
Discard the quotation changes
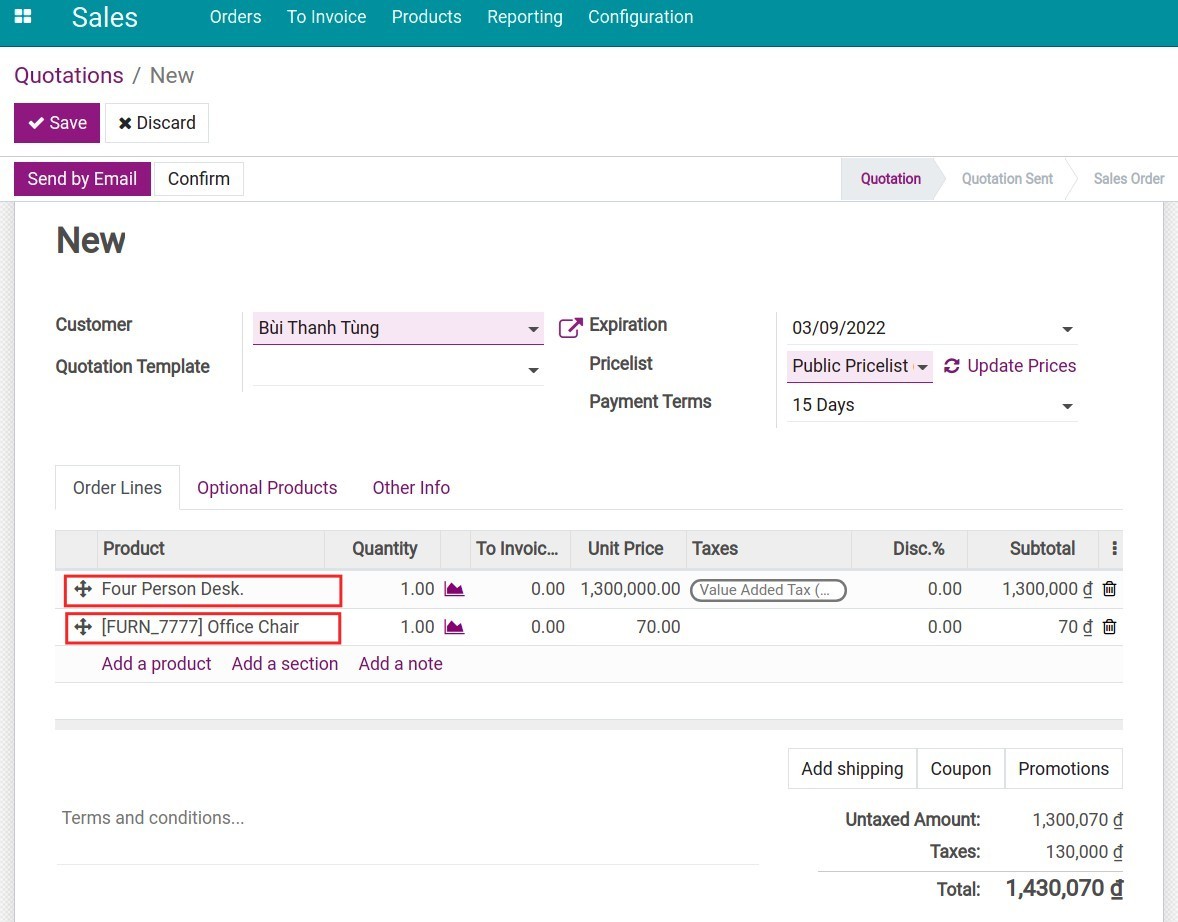point(157,122)
